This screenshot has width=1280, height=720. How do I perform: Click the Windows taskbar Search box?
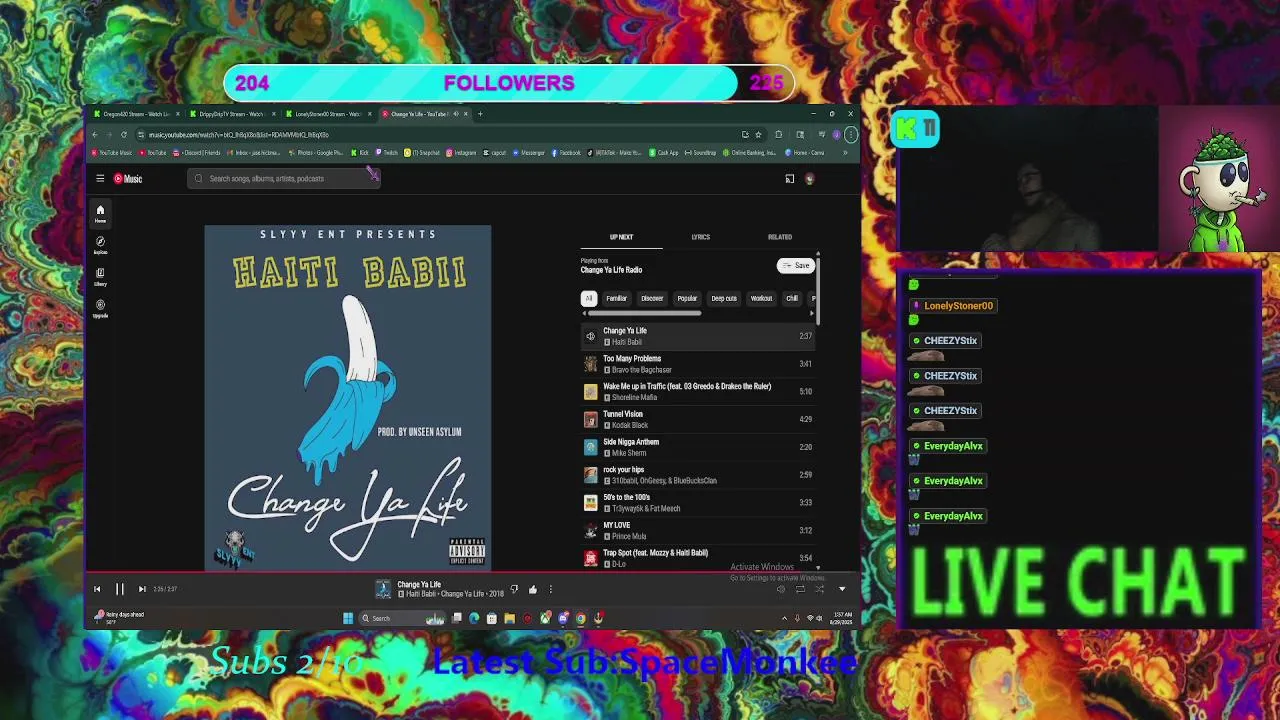[x=402, y=618]
